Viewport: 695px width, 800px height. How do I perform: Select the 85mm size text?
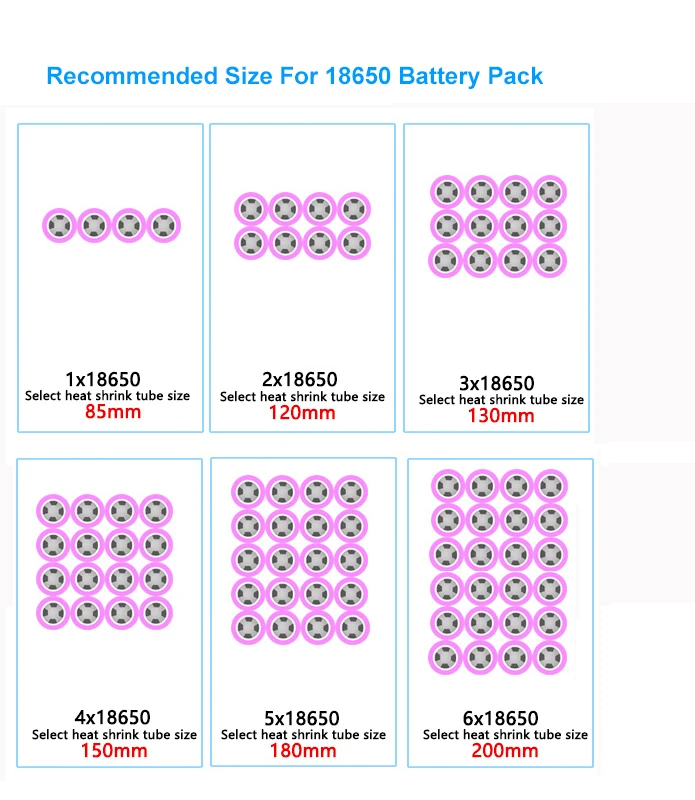click(113, 412)
